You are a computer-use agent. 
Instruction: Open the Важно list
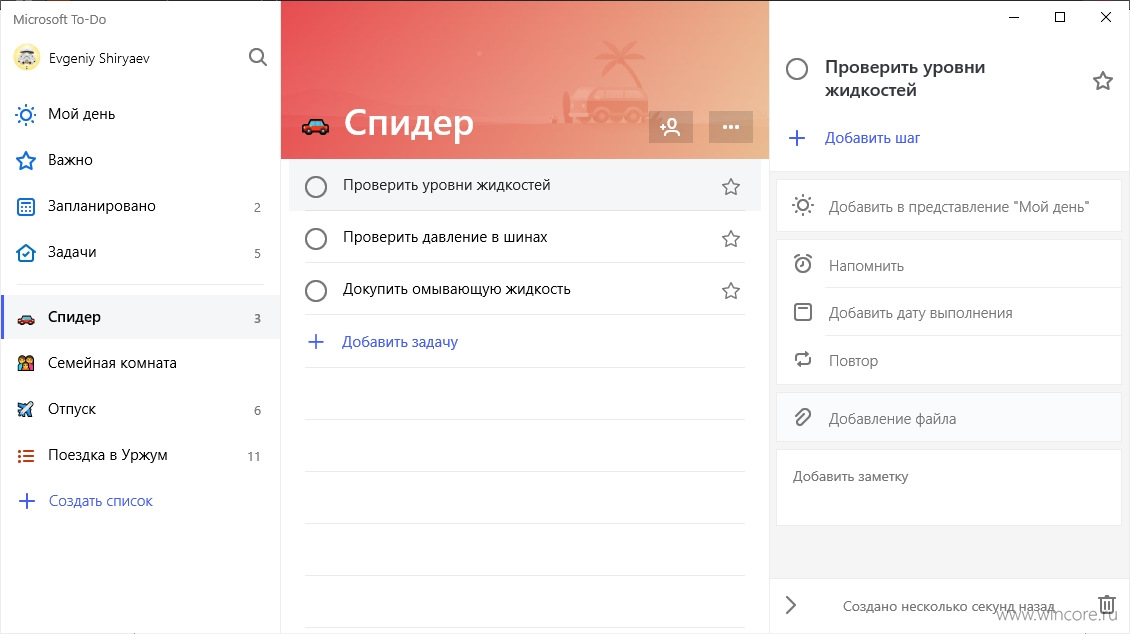pyautogui.click(x=140, y=160)
